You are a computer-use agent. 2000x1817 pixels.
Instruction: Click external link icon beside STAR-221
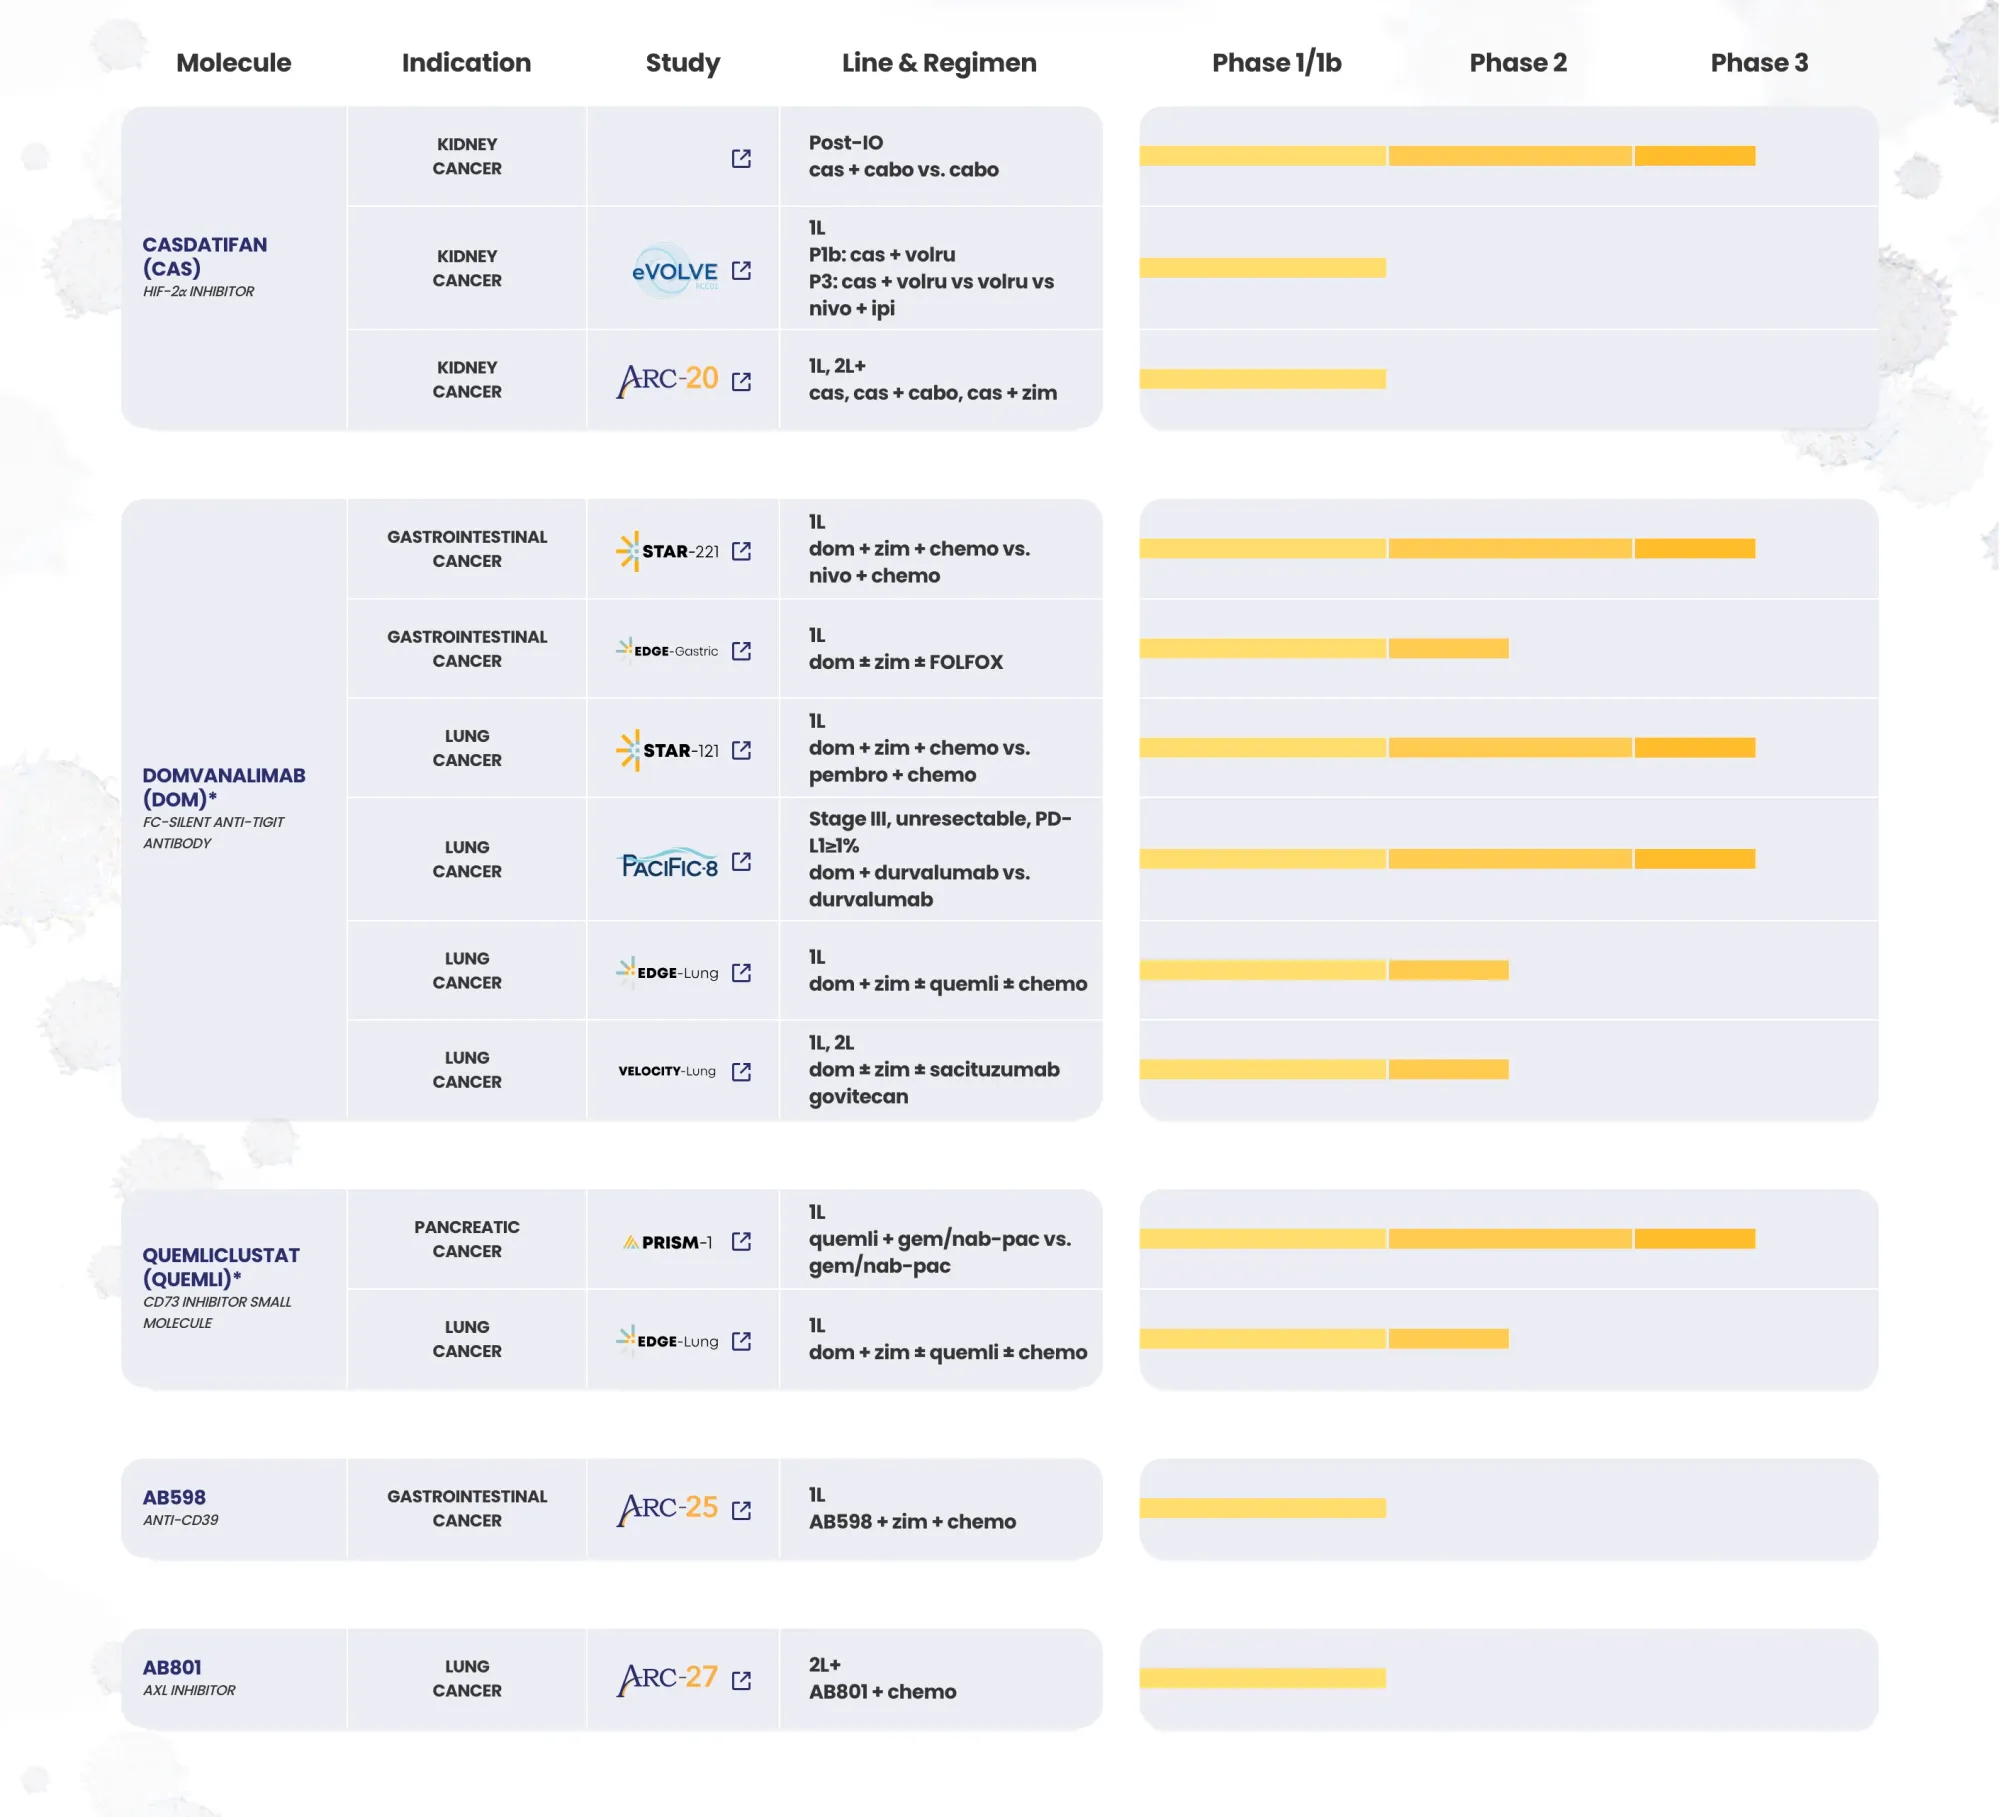(x=741, y=551)
